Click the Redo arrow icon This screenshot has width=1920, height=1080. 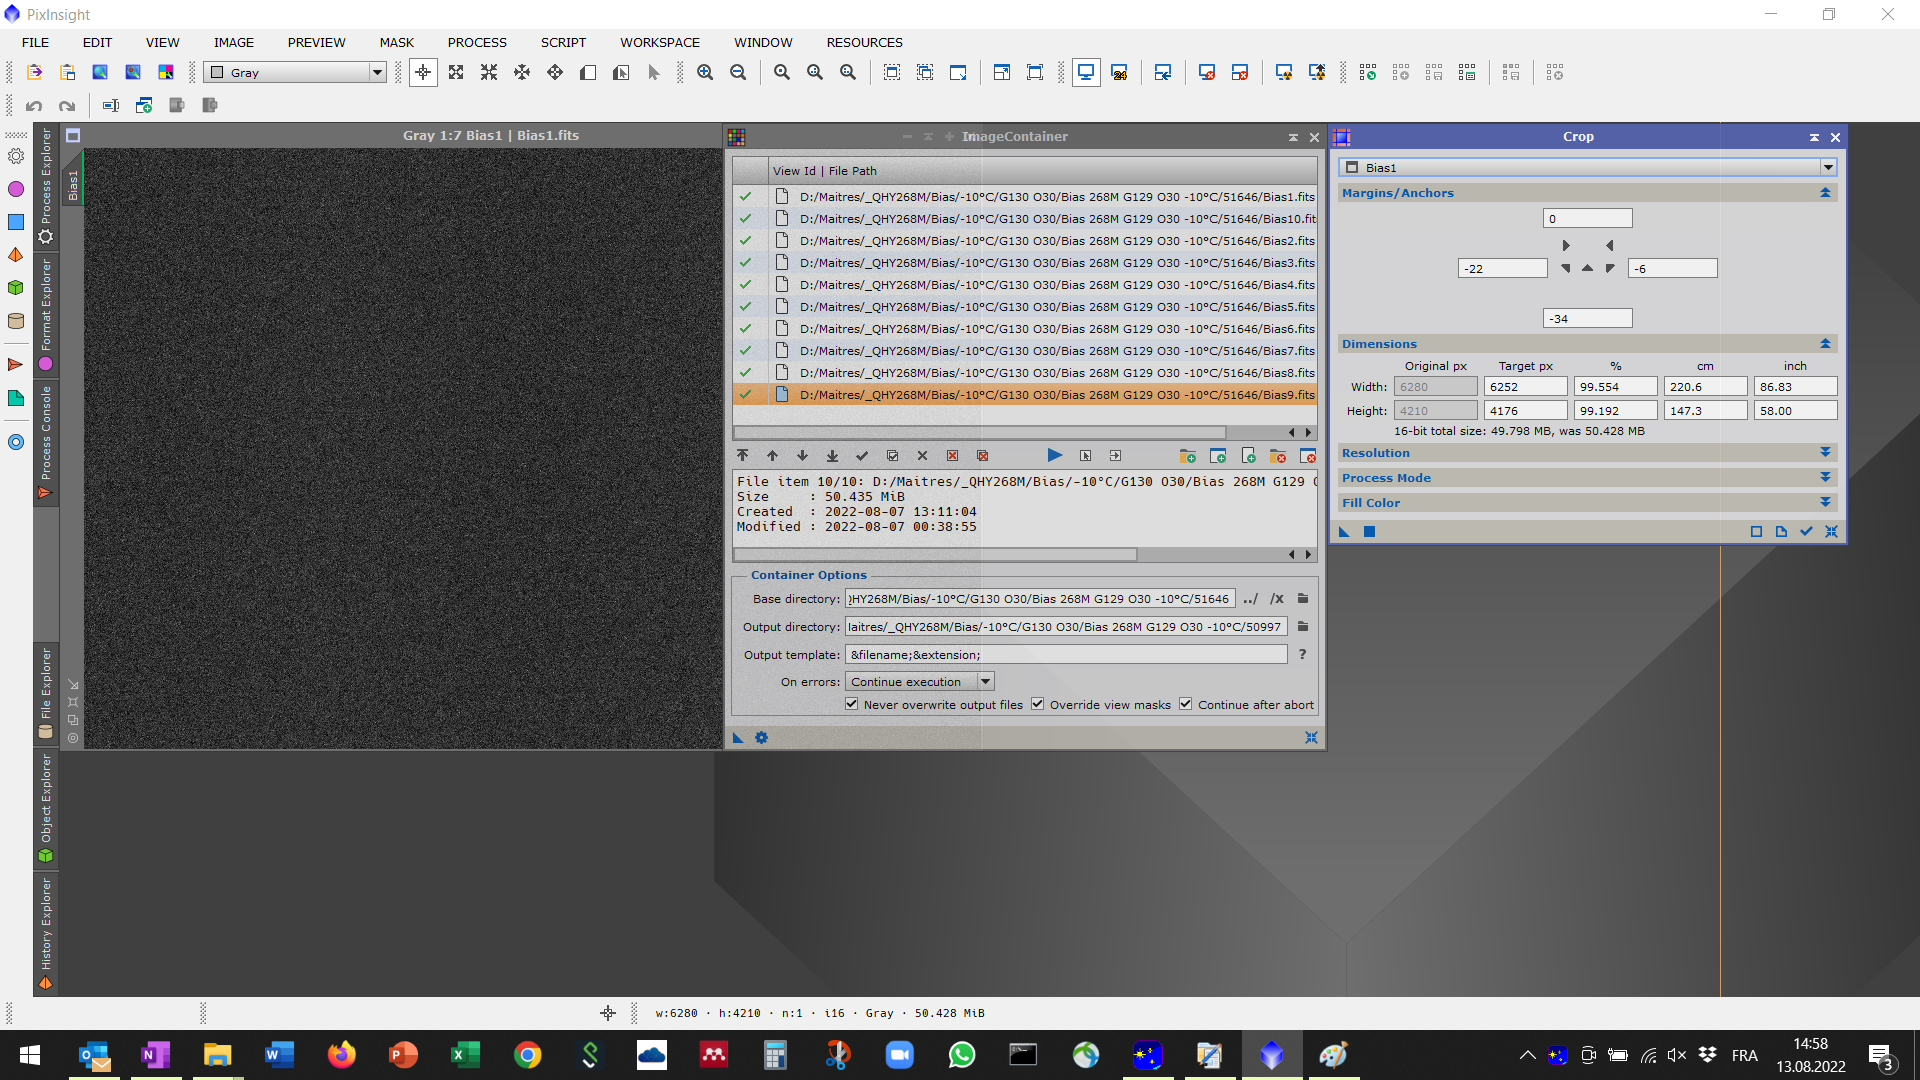(67, 105)
